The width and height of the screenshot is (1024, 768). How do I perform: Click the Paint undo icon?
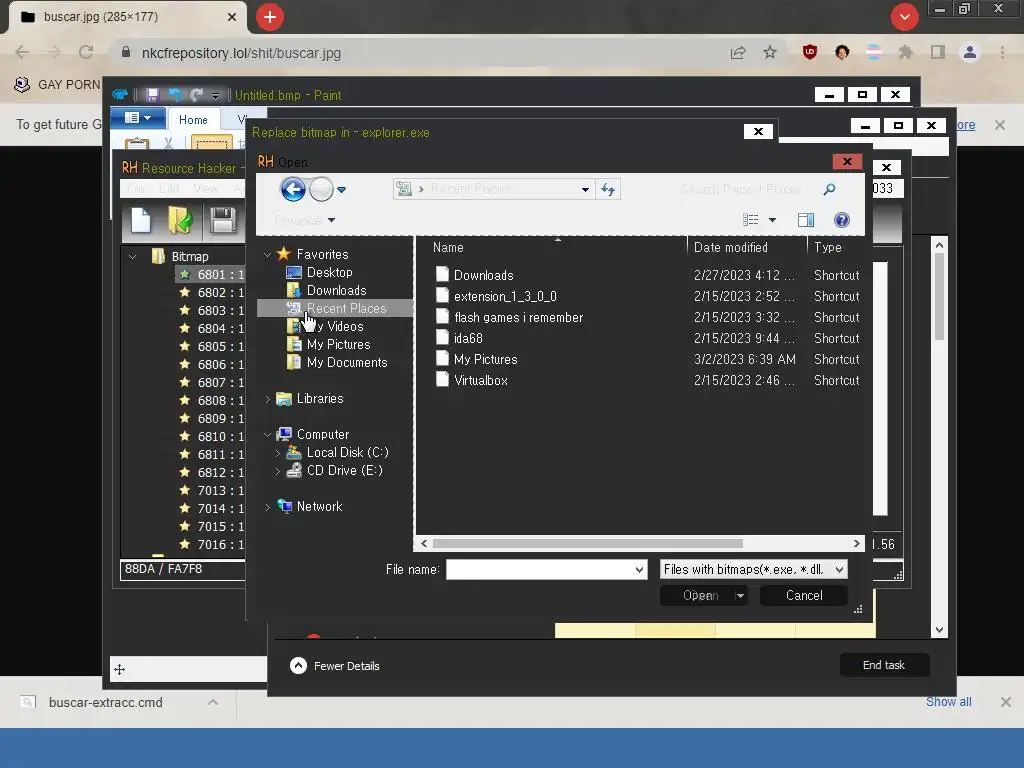point(175,95)
